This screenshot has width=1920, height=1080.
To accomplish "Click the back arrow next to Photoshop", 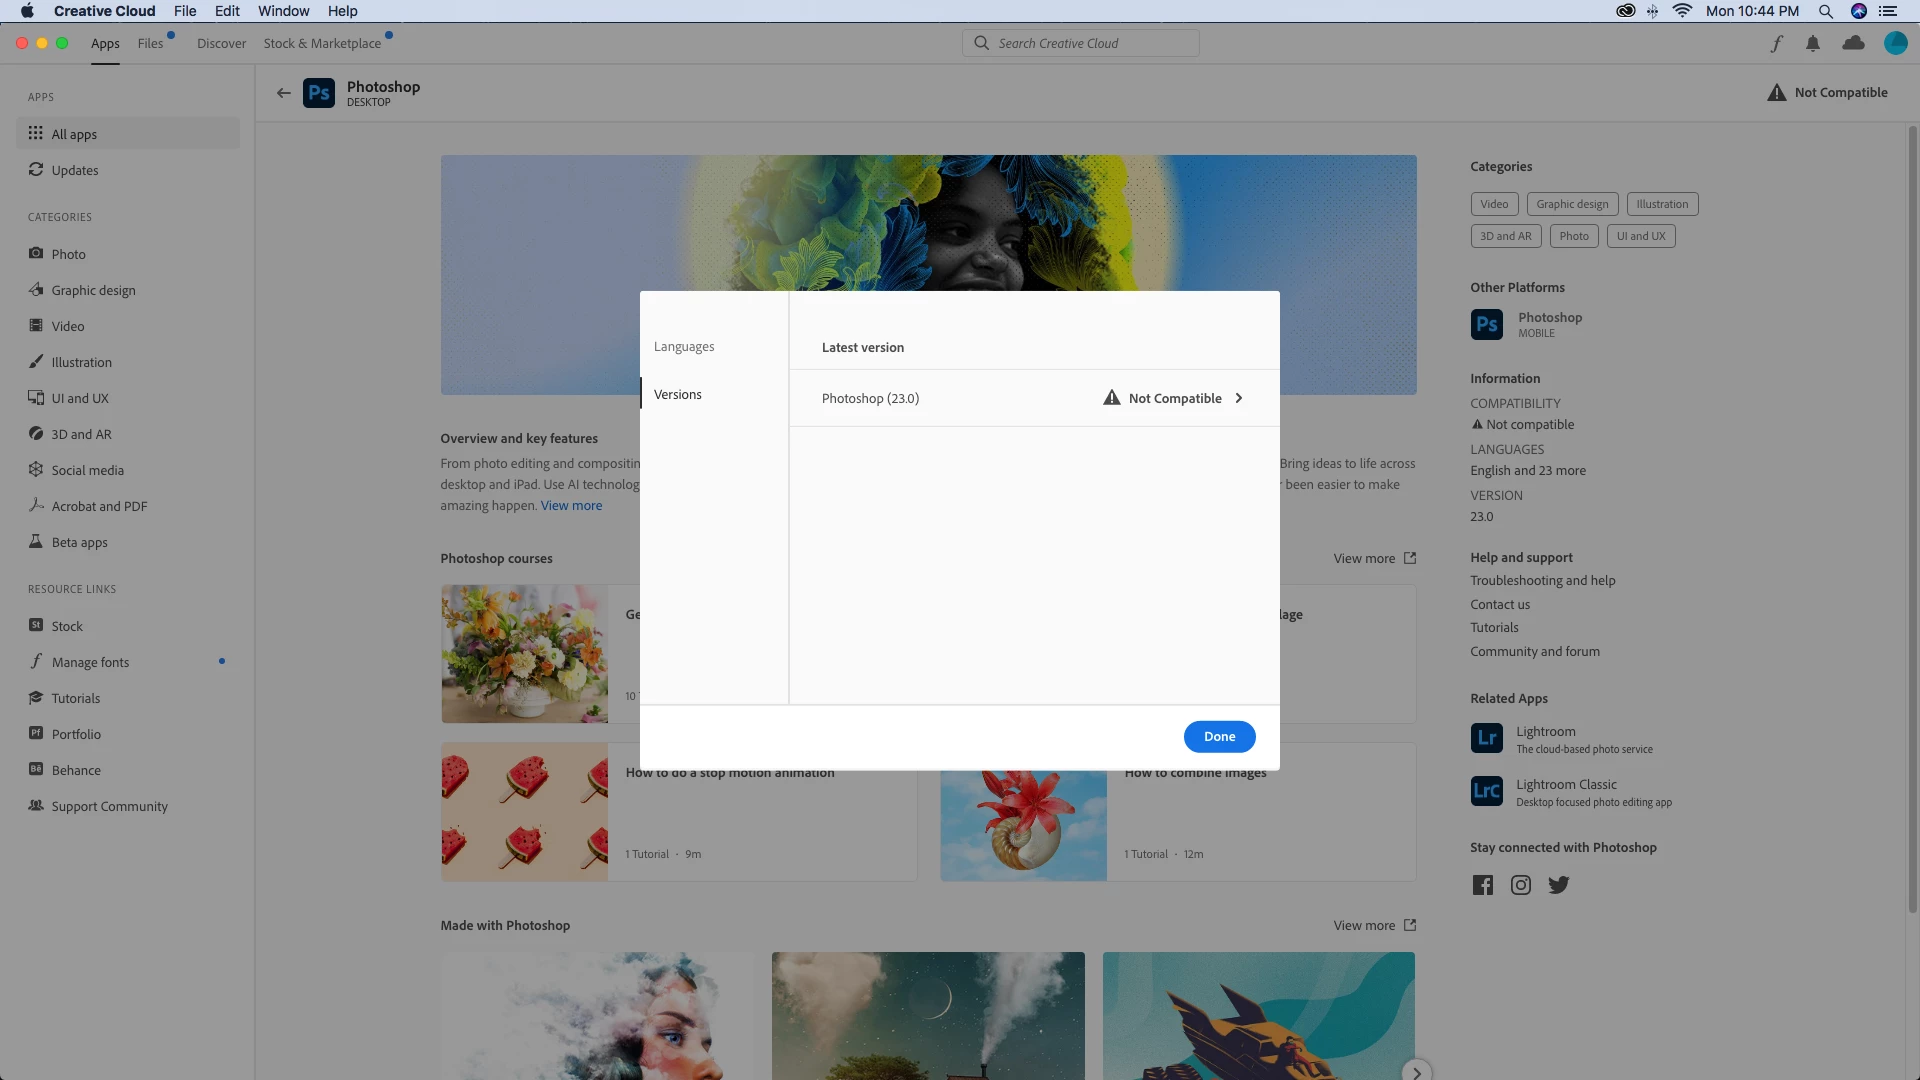I will tap(284, 93).
